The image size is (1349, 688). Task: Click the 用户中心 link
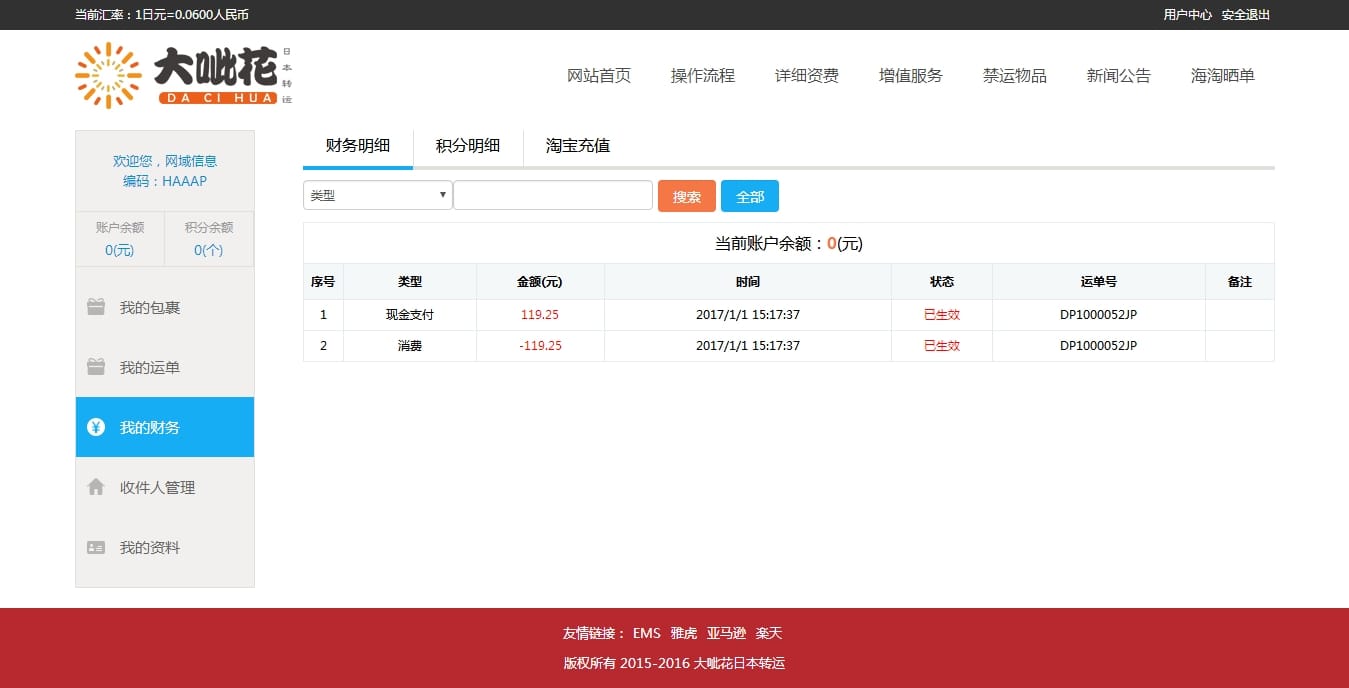pos(1188,15)
